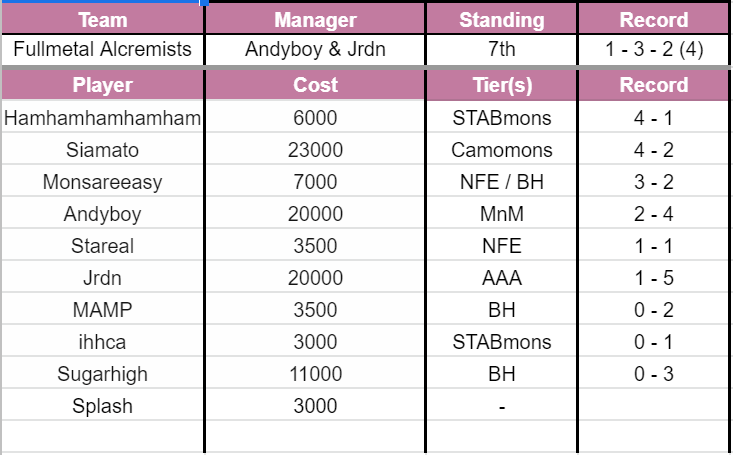Select Siamato's cost of 23000

point(315,150)
